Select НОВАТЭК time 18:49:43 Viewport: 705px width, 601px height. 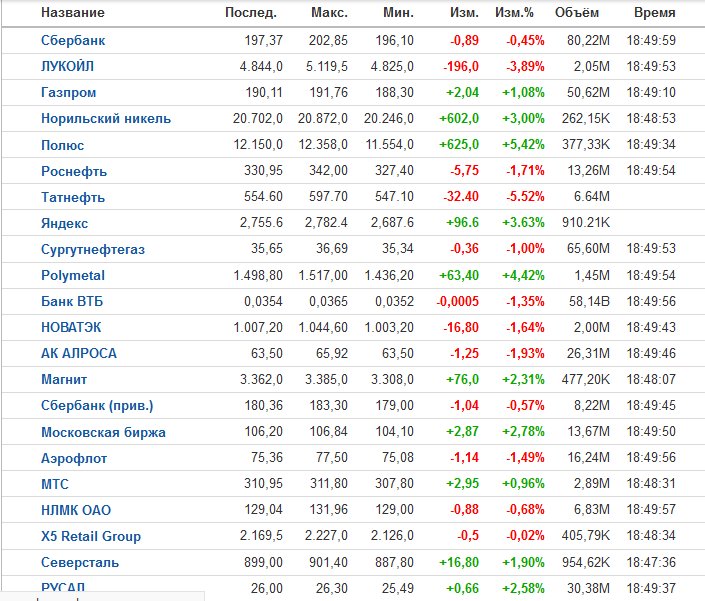[651, 327]
